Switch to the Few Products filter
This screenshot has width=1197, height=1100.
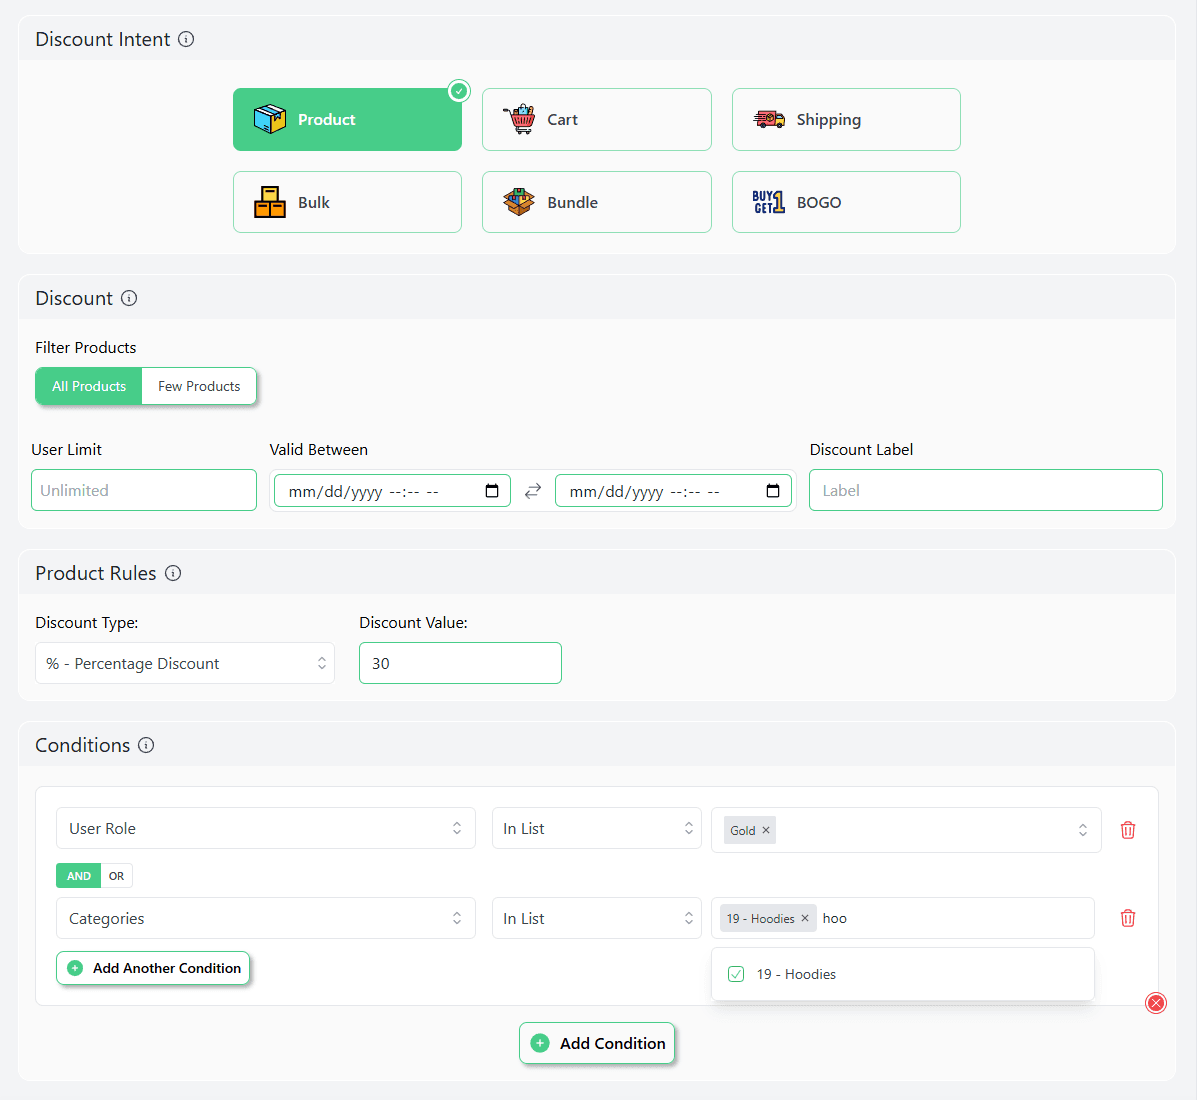199,386
